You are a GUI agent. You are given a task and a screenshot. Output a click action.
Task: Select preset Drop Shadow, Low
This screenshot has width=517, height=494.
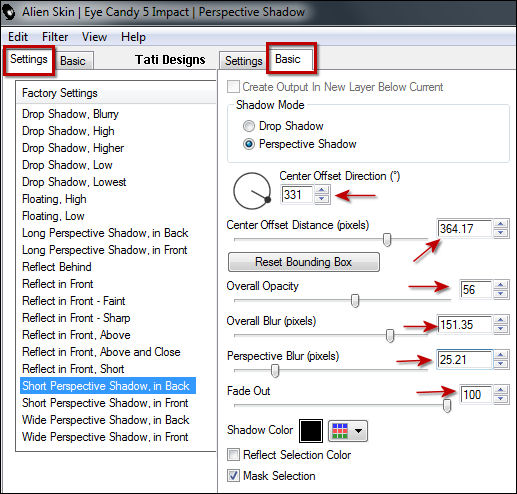tap(67, 165)
